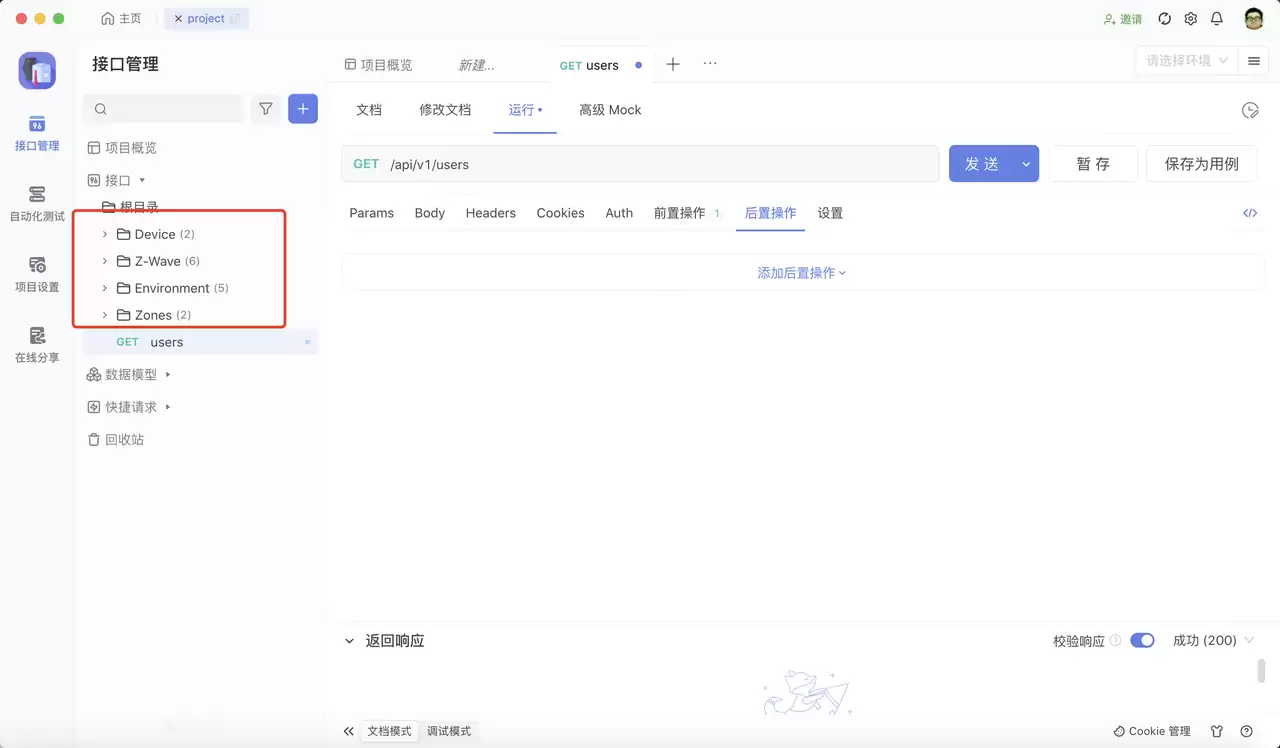Image resolution: width=1280 pixels, height=748 pixels.
Task: Open Params request tab
Action: (371, 213)
